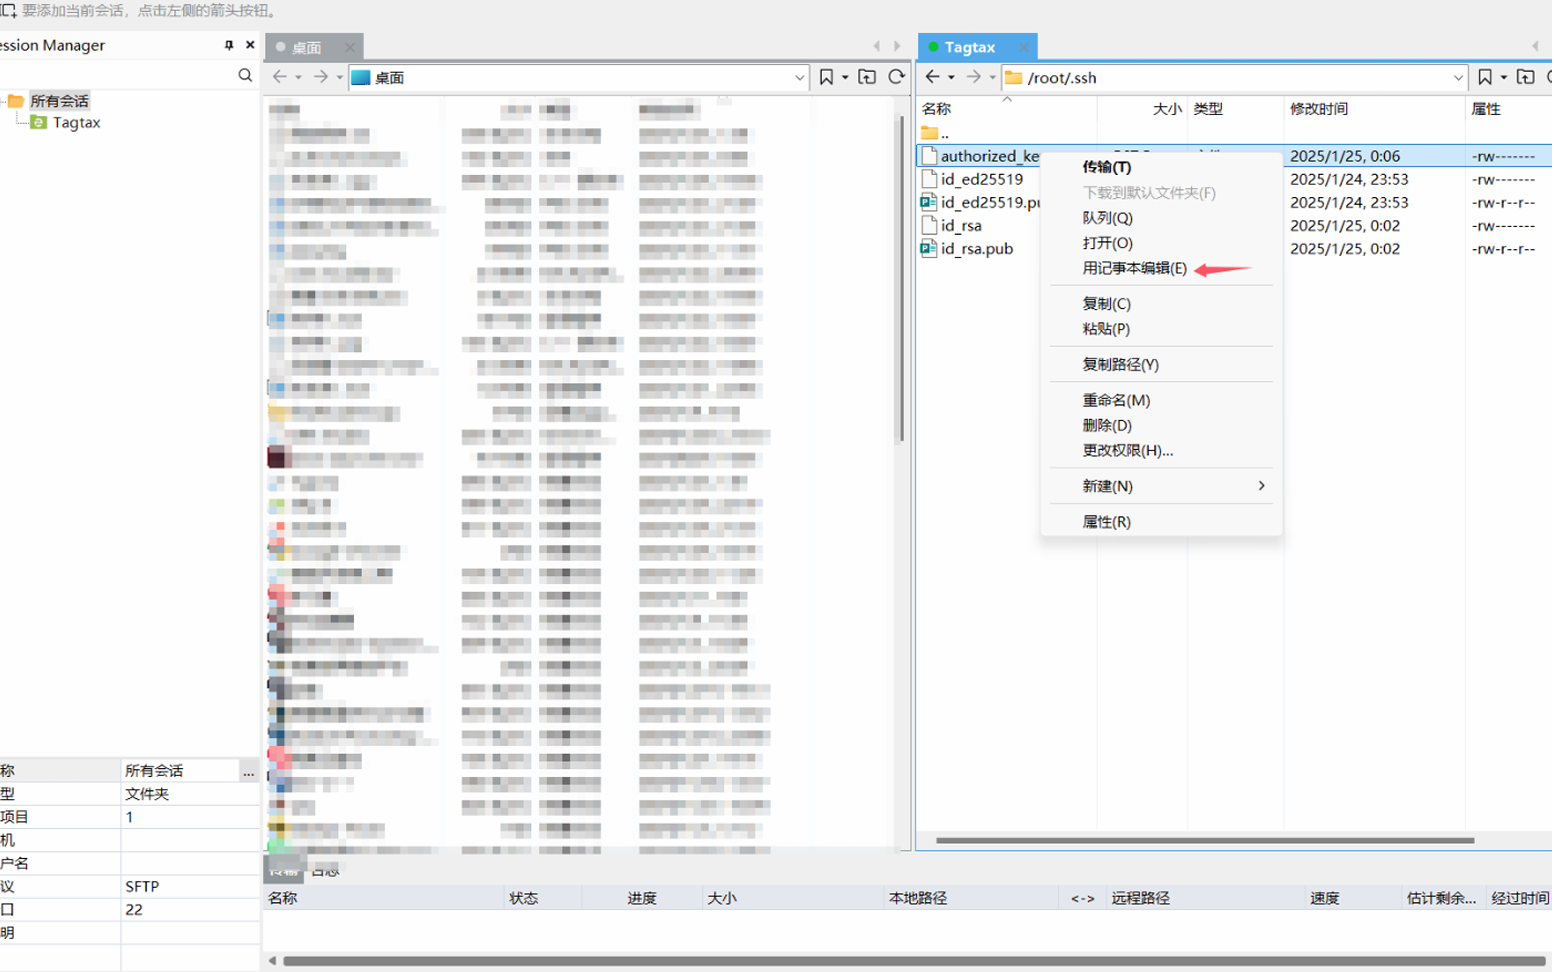The width and height of the screenshot is (1554, 972).
Task: Select 更改权限(H)... in the context menu
Action: (x=1127, y=450)
